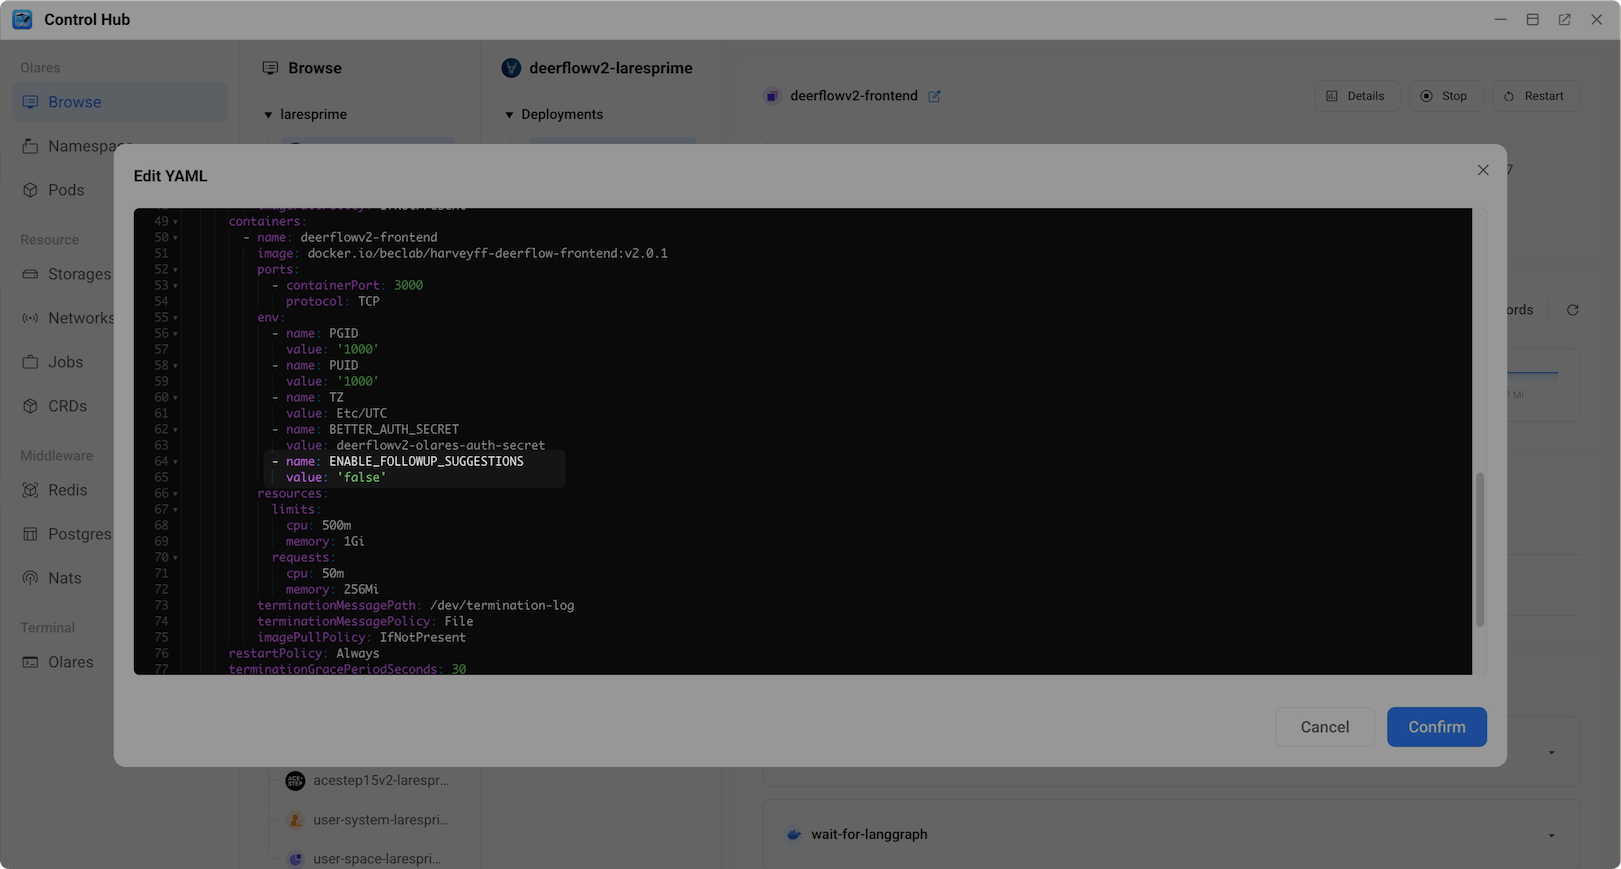
Task: Click the user-system-laresprime icon
Action: 295,820
